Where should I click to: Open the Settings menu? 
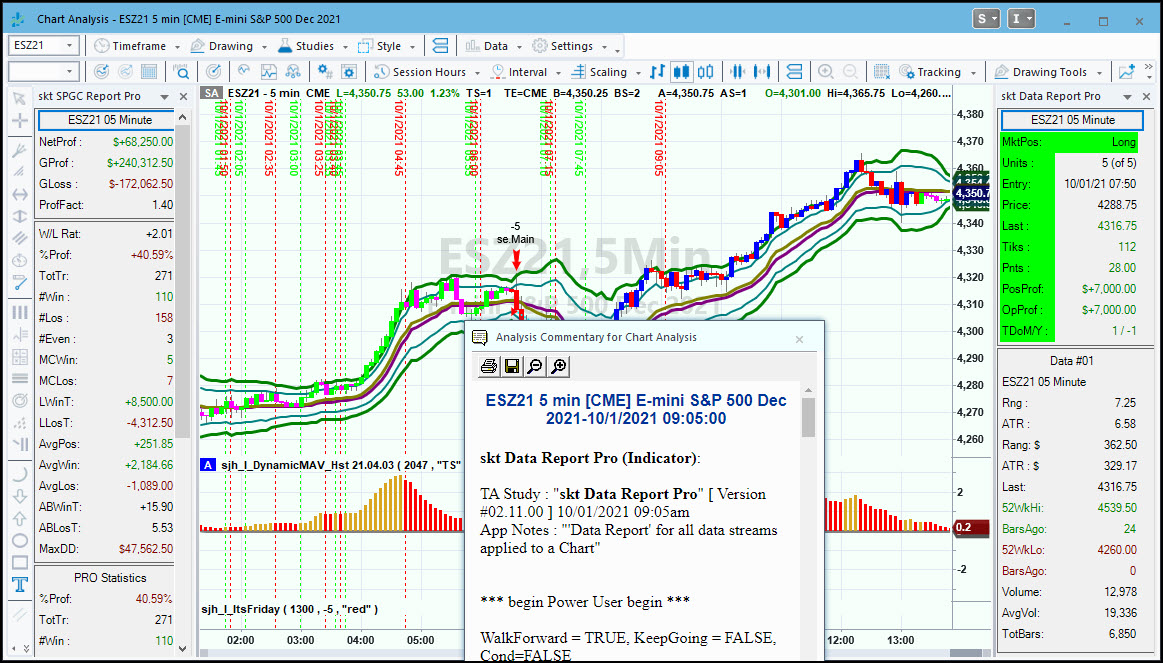point(570,46)
